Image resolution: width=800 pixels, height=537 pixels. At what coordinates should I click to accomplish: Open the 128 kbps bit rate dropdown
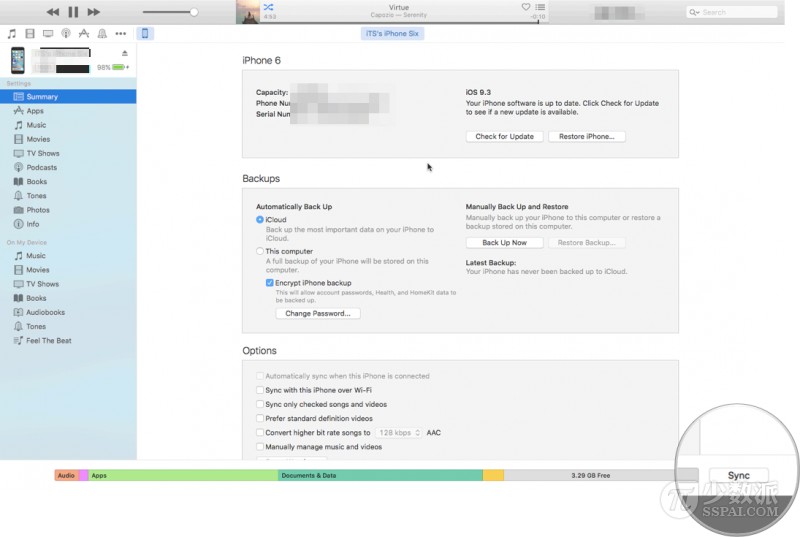[398, 432]
